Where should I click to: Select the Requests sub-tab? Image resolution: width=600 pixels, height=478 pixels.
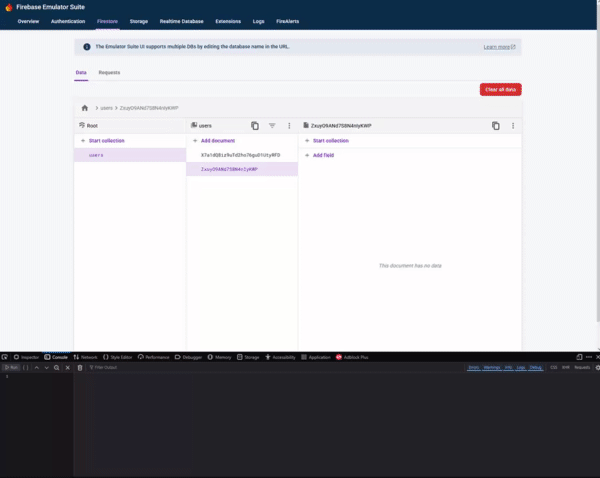109,72
